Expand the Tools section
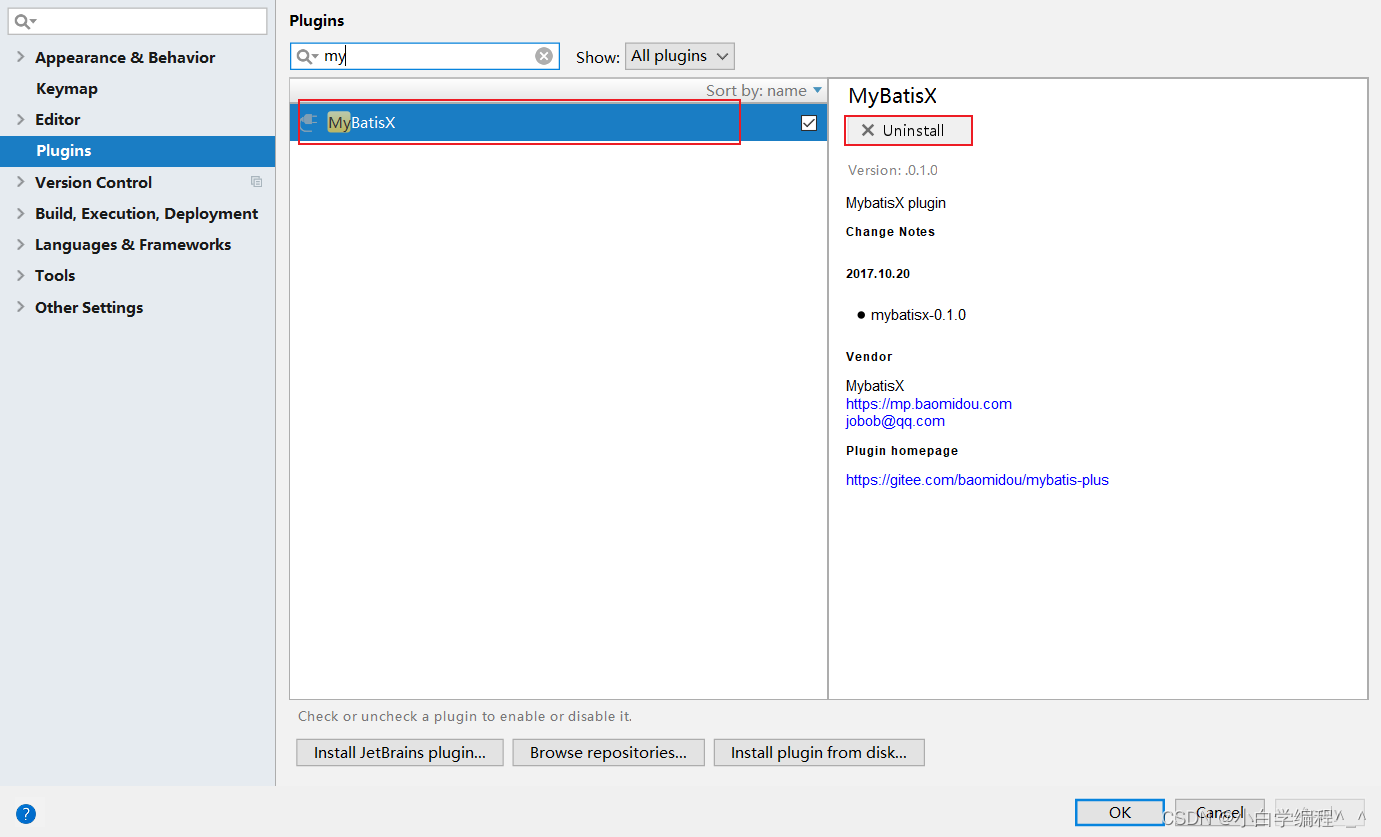Viewport: 1381px width, 837px height. [20, 275]
